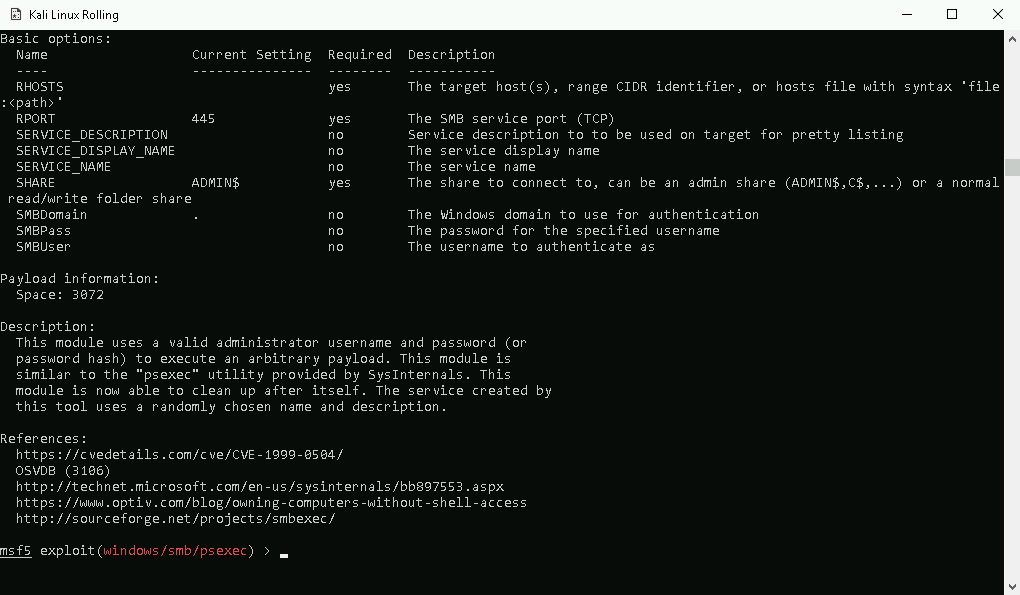Image resolution: width=1020 pixels, height=595 pixels.
Task: Click the 445 RPORT setting value
Action: [203, 119]
